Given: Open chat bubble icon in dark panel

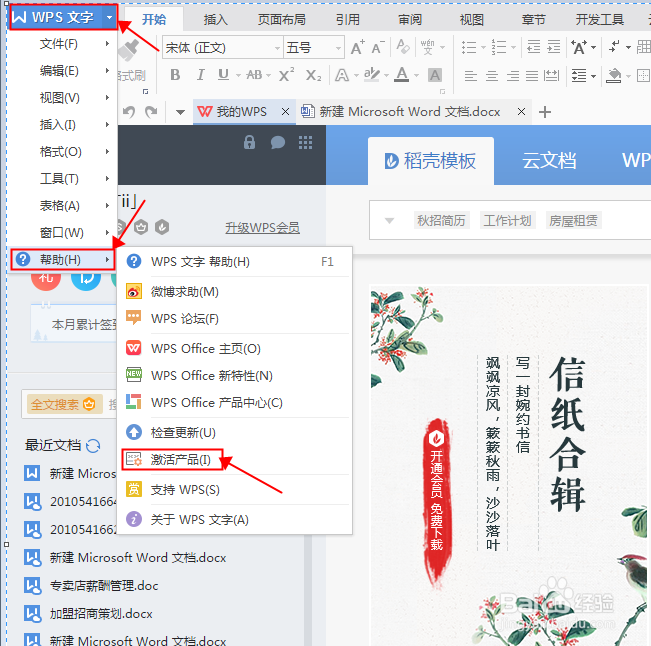Looking at the screenshot, I should [x=277, y=142].
